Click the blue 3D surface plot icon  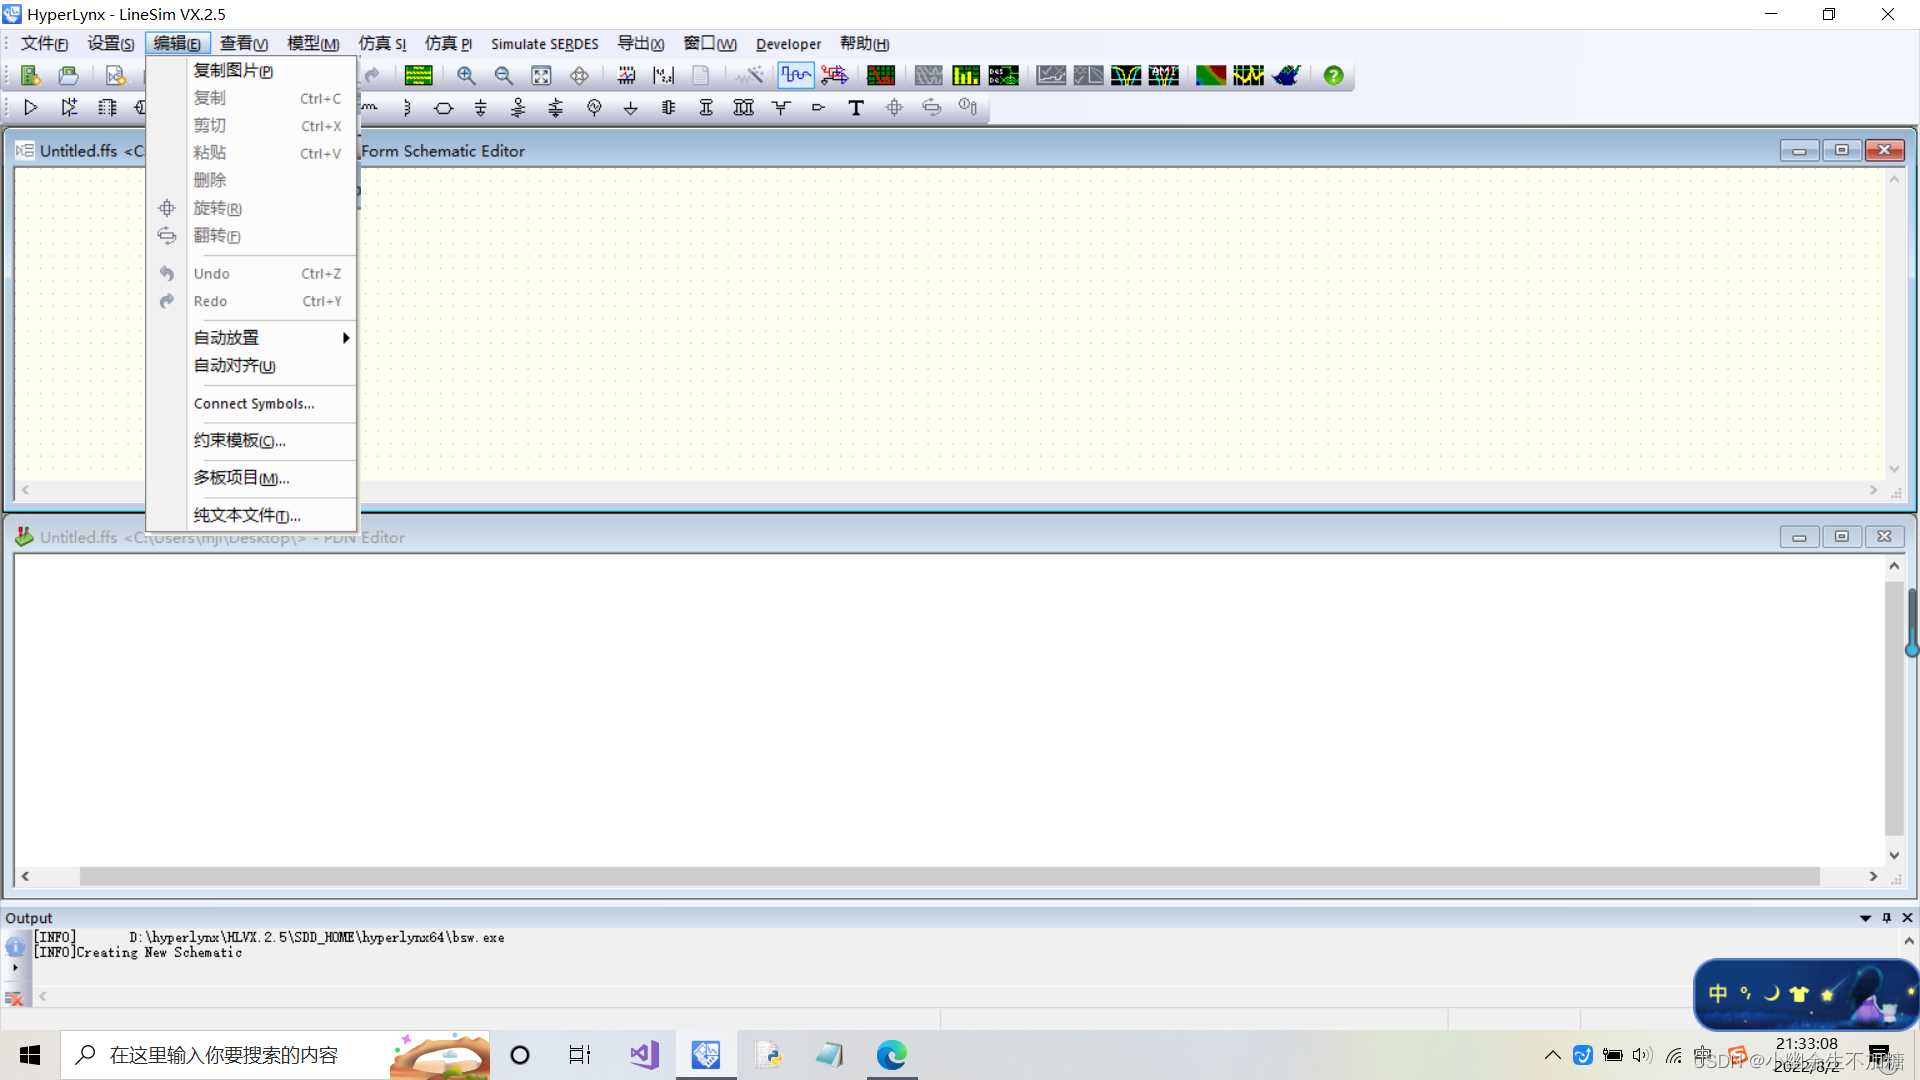point(1287,75)
